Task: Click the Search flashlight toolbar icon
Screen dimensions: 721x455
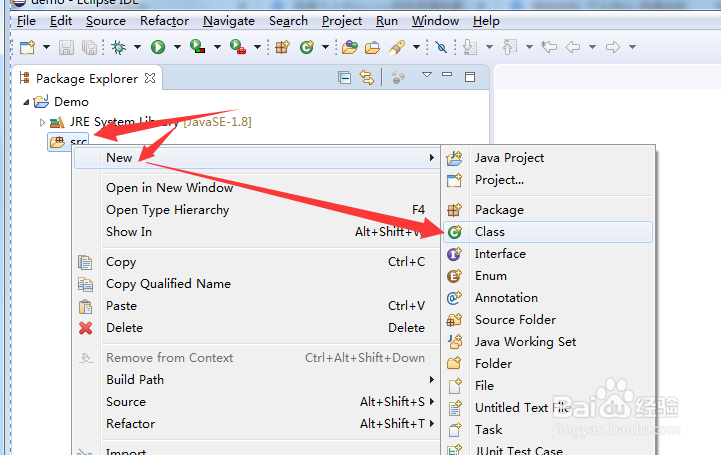Action: click(396, 47)
